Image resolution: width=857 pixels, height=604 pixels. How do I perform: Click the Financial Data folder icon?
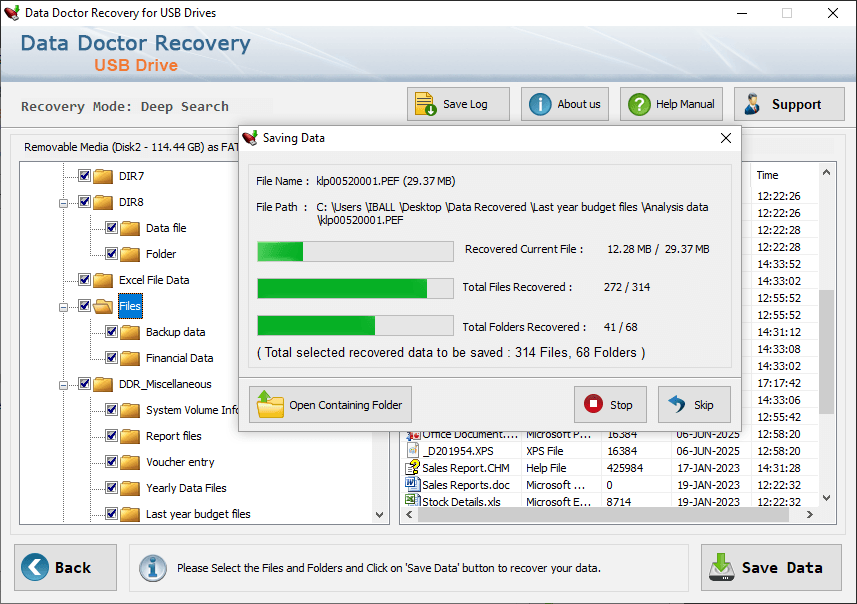click(x=130, y=358)
